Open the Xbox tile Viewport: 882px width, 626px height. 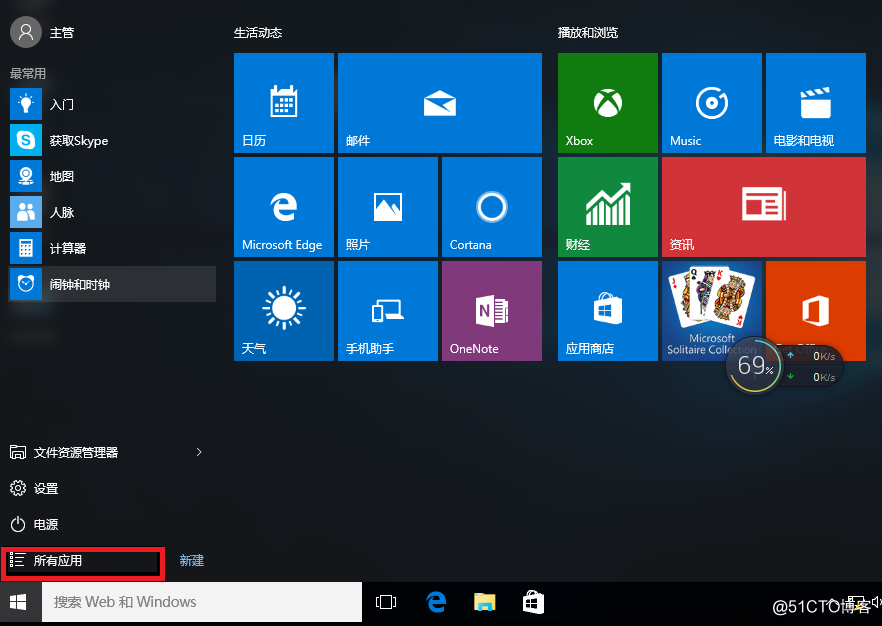click(x=608, y=103)
